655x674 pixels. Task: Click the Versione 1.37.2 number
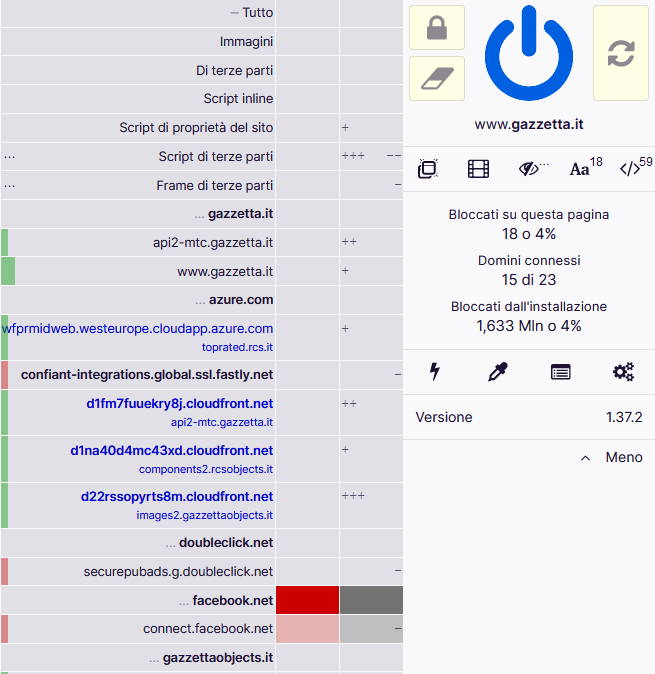(624, 417)
